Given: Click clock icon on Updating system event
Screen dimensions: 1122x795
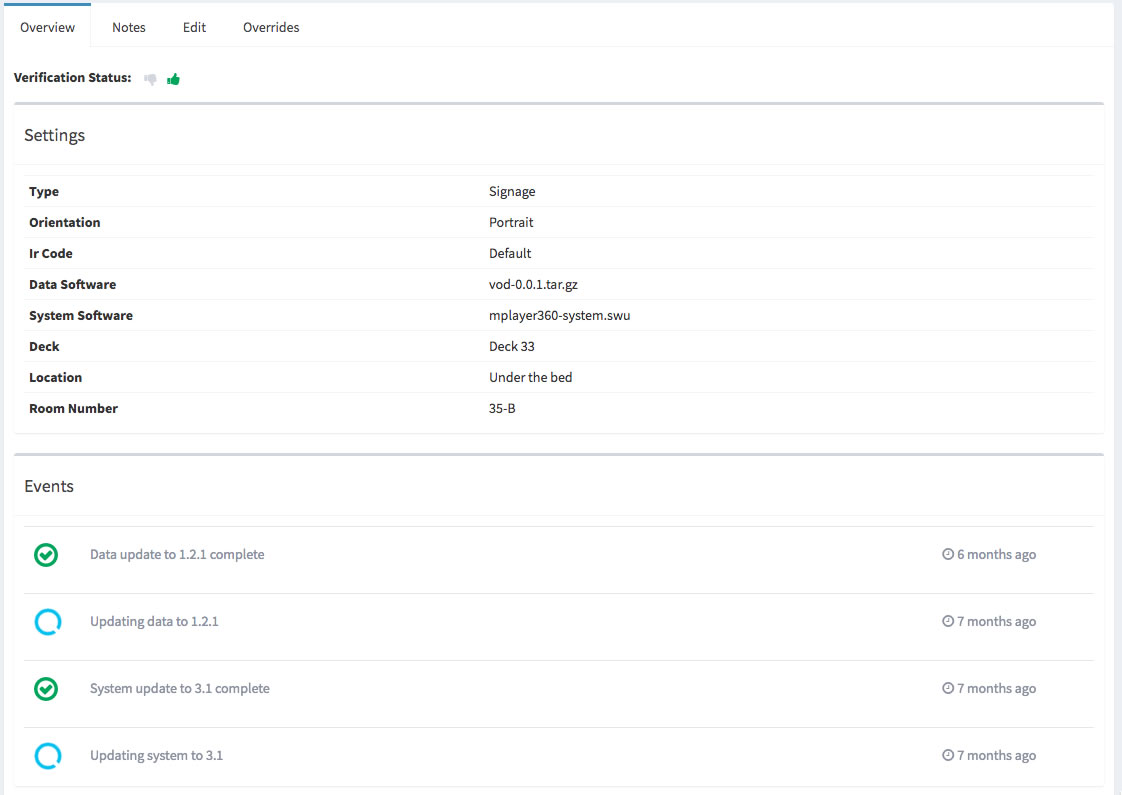Looking at the screenshot, I should (x=948, y=755).
